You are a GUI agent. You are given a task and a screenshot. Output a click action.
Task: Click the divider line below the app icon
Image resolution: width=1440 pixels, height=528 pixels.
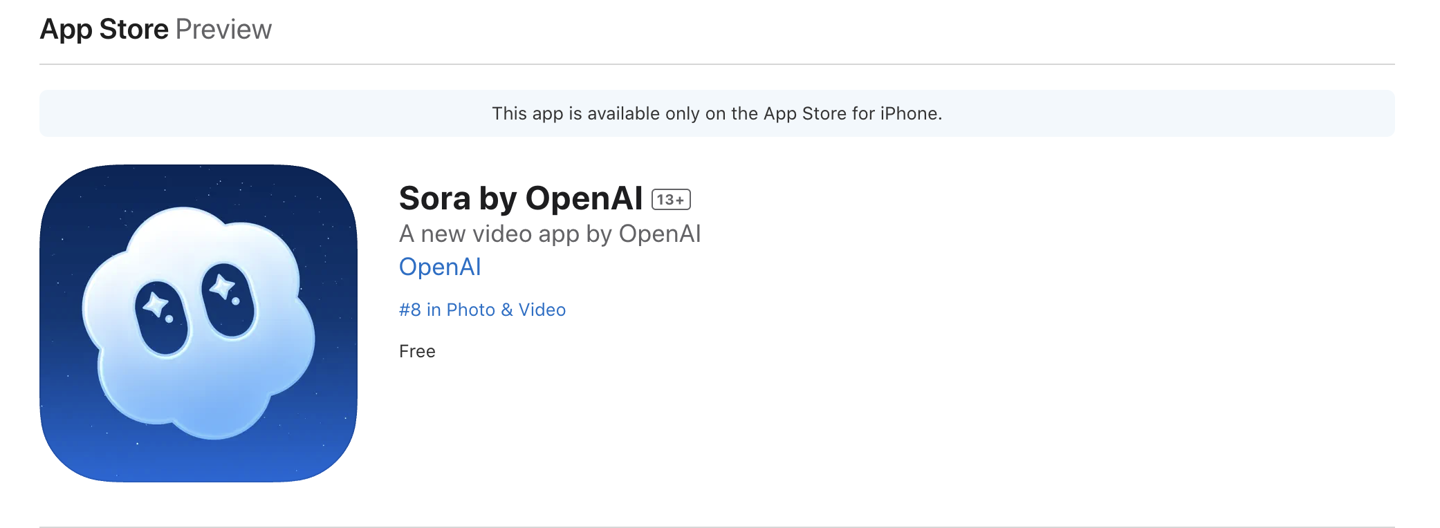716,526
